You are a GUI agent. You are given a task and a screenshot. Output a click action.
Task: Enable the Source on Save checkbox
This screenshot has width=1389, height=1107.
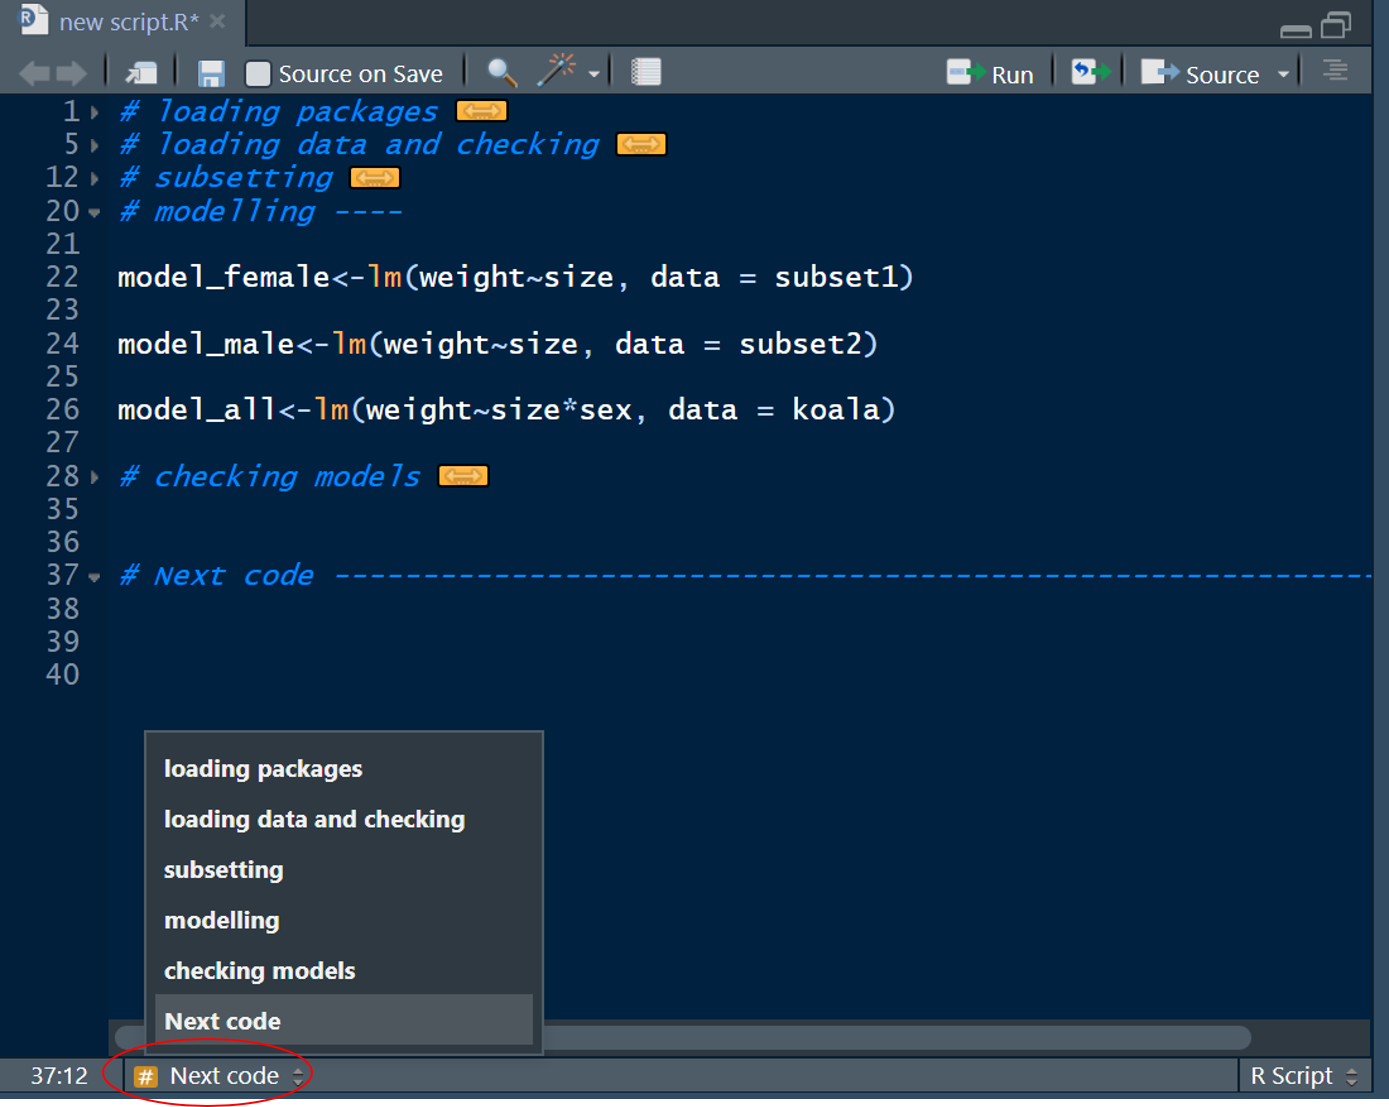pyautogui.click(x=258, y=74)
